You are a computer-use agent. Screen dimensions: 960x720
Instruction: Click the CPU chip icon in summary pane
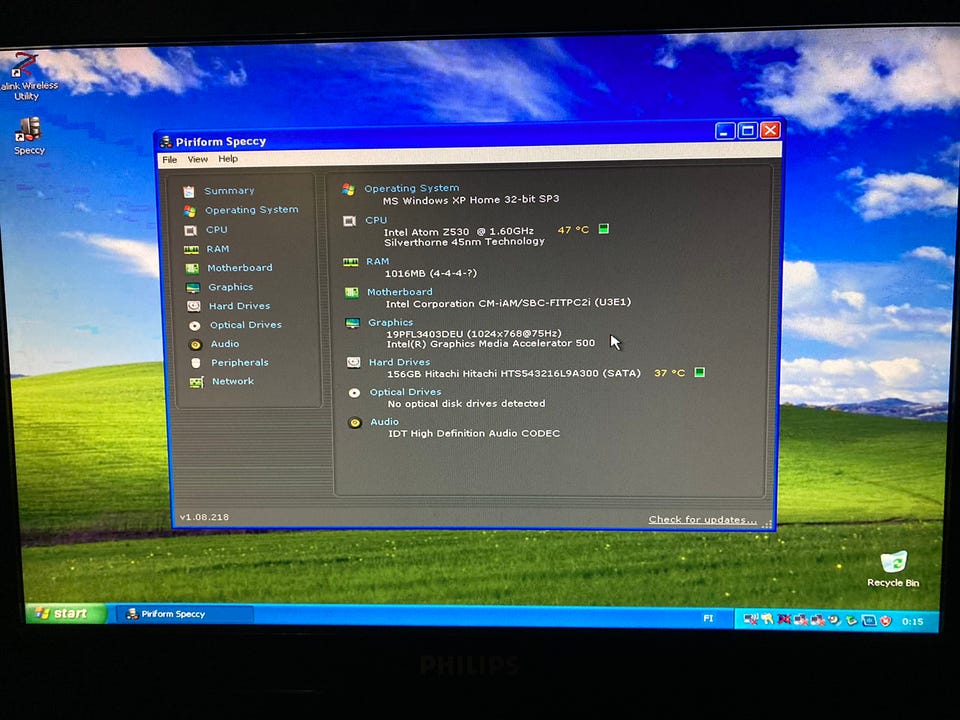click(x=349, y=221)
